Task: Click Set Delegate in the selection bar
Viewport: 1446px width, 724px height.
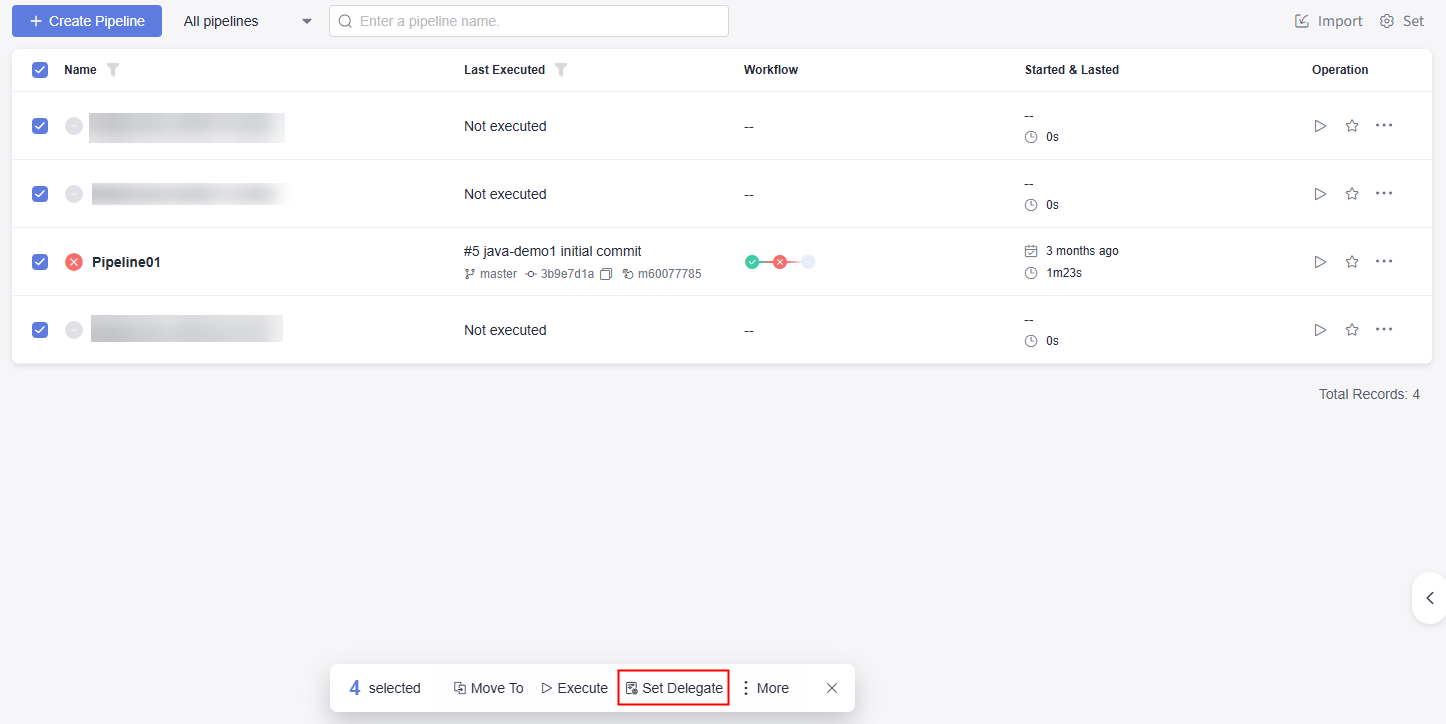Action: [x=674, y=688]
